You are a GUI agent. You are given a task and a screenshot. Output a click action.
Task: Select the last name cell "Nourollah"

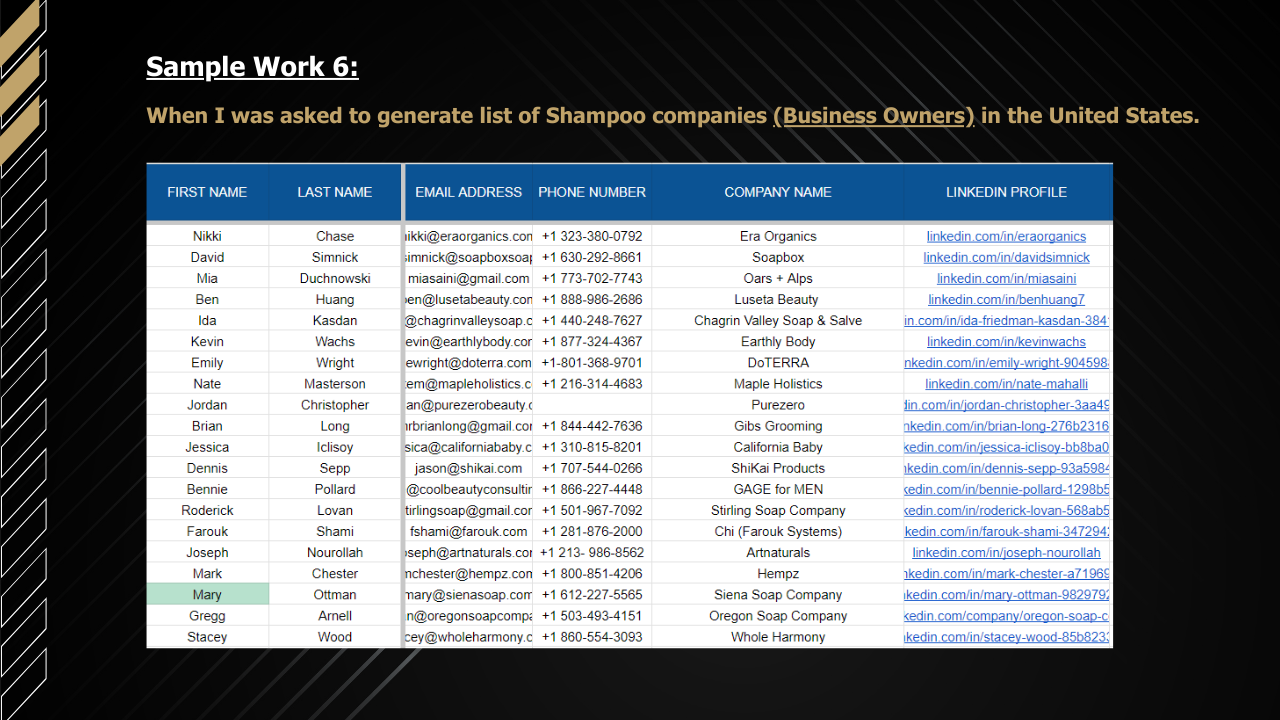click(x=335, y=553)
